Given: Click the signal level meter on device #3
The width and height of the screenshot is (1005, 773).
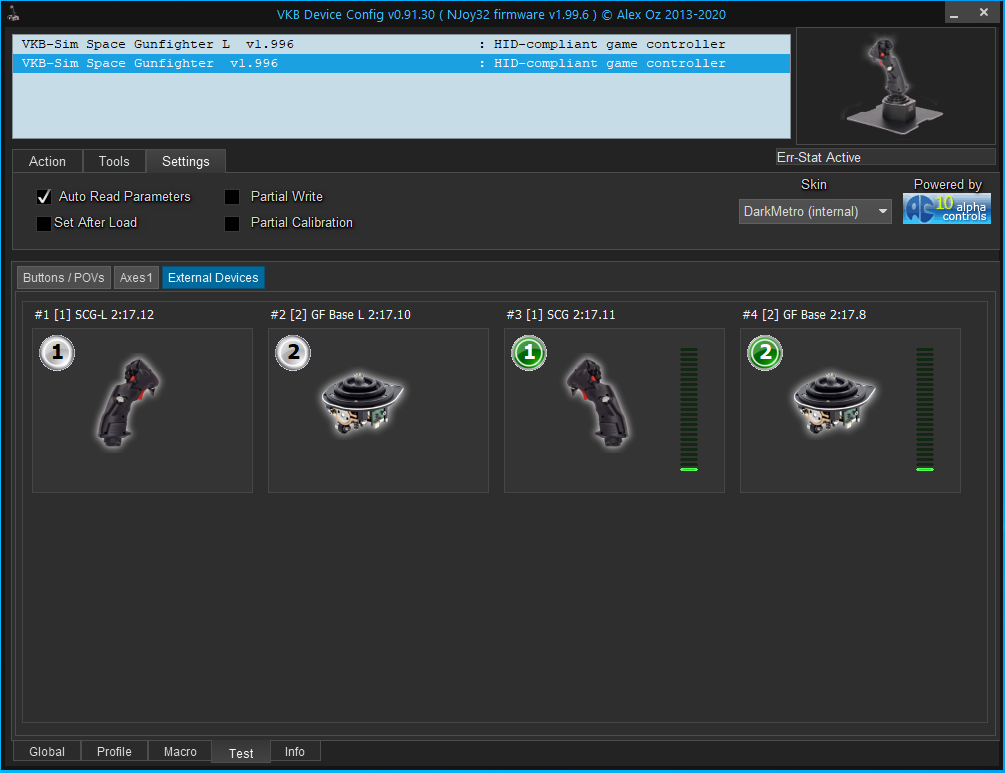Looking at the screenshot, I should (x=689, y=409).
